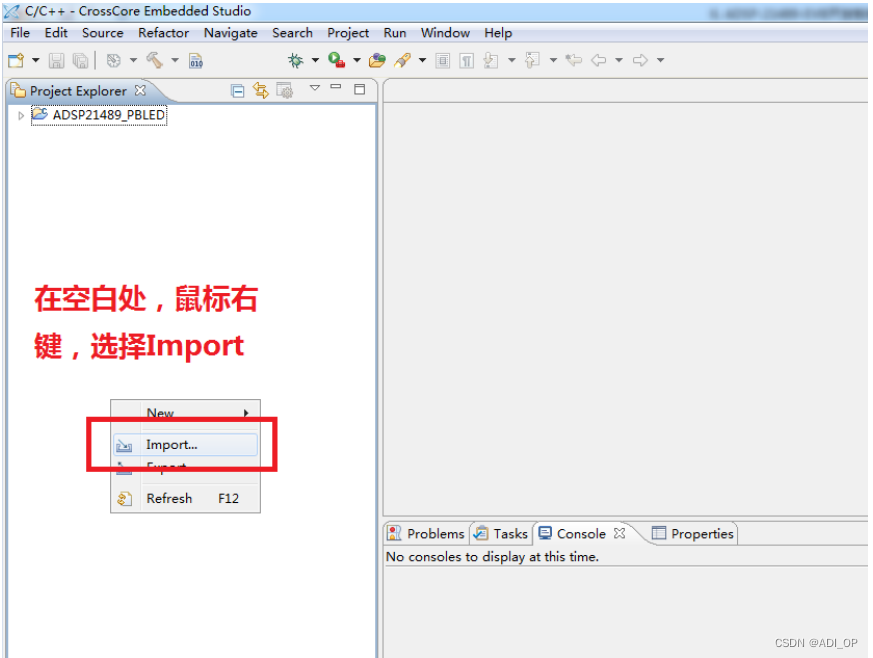Switch to the Console tab

[x=573, y=534]
